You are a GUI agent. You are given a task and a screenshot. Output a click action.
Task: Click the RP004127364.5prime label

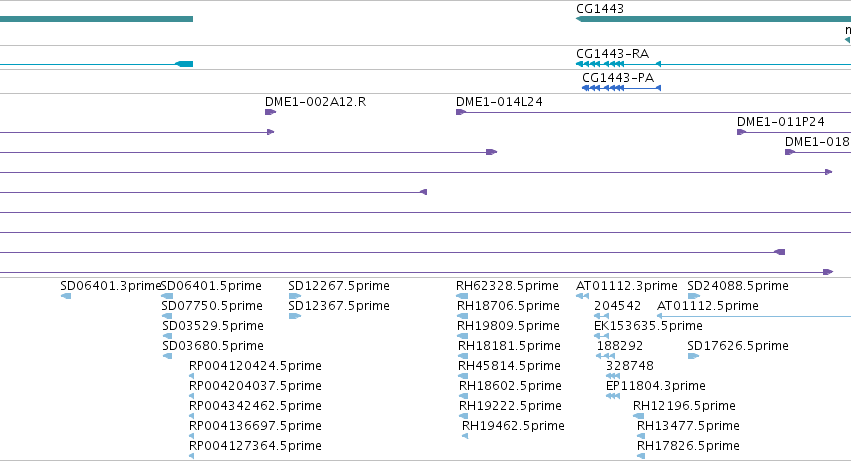tap(255, 446)
